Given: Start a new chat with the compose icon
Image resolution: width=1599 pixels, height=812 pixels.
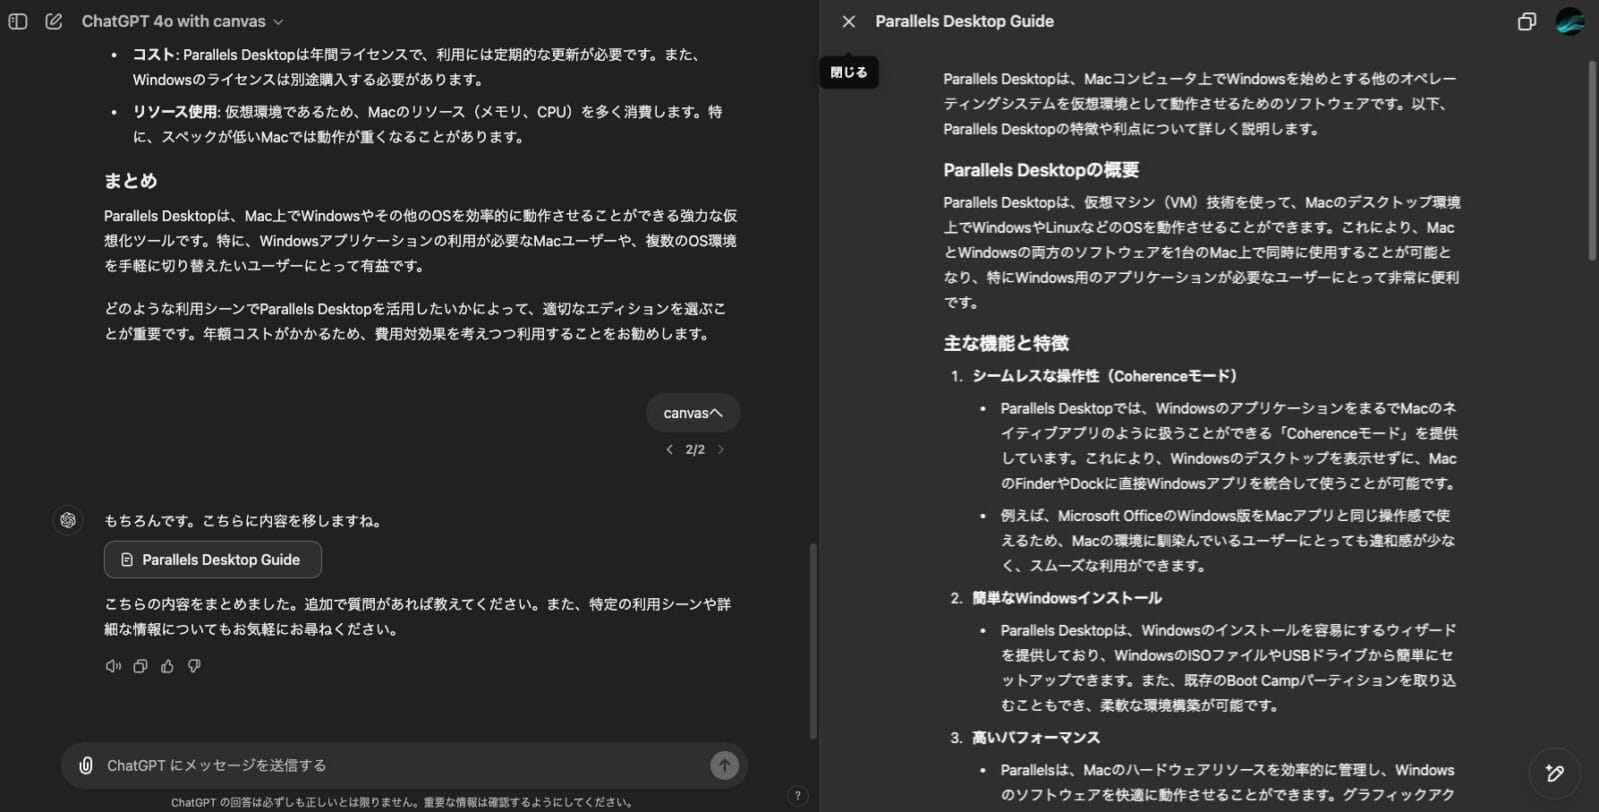Looking at the screenshot, I should coord(54,21).
